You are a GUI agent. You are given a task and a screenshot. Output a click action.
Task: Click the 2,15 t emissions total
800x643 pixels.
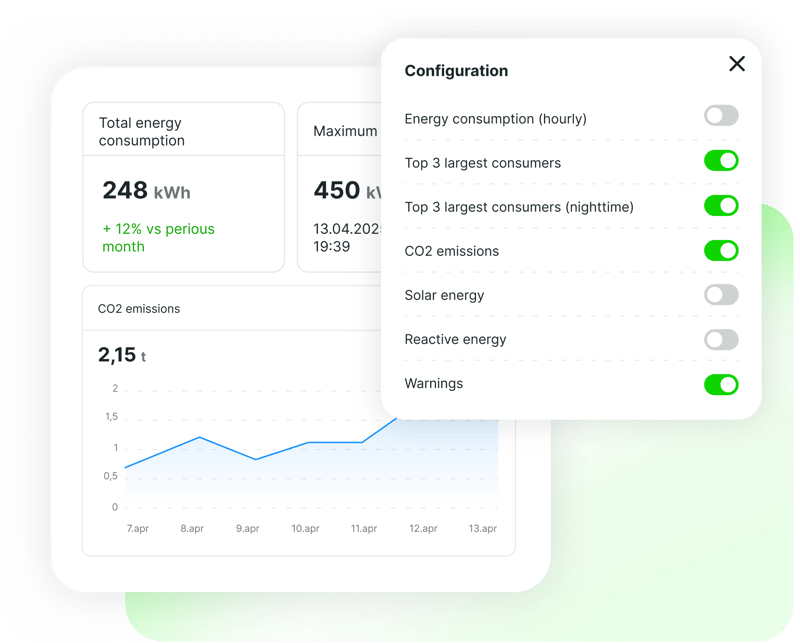click(x=121, y=355)
